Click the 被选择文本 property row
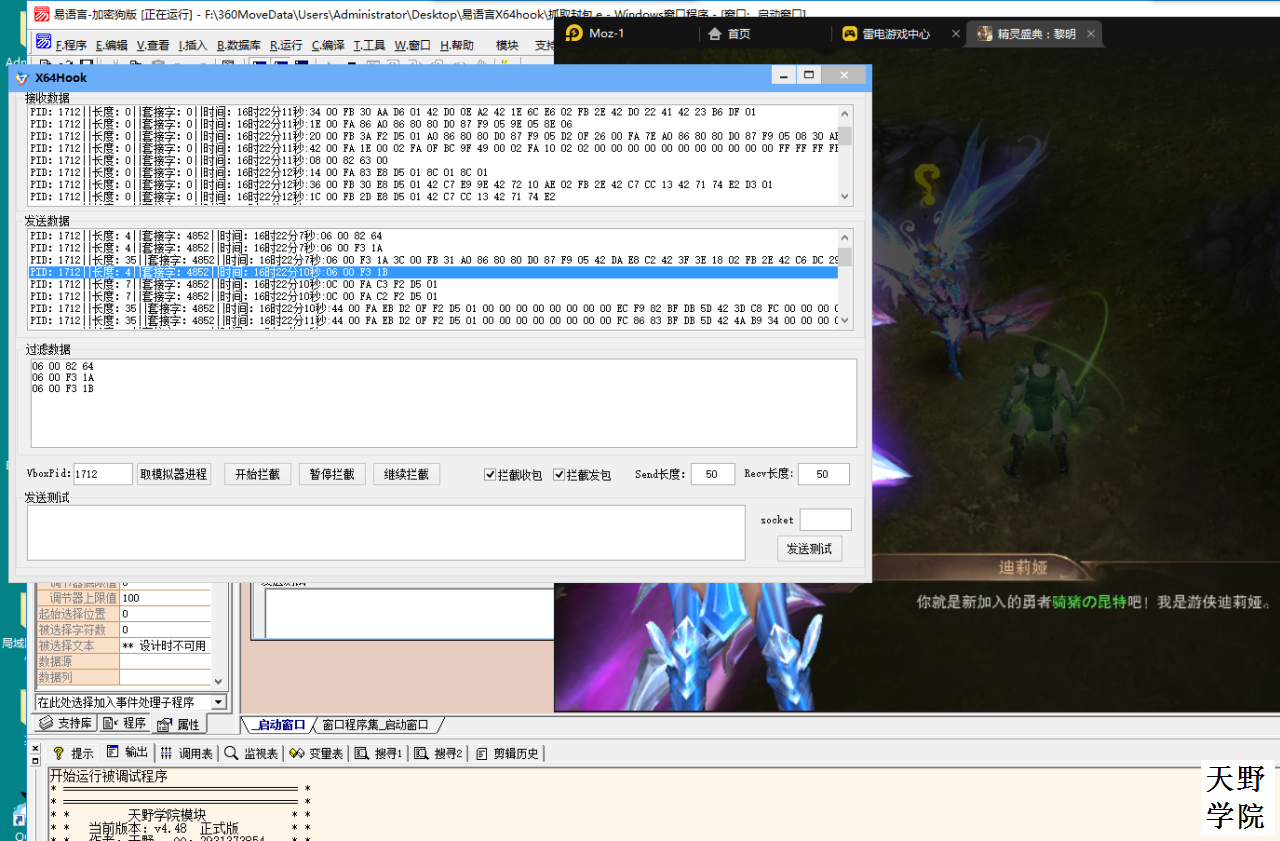Screen dimensions: 1280x841 (x=124, y=646)
